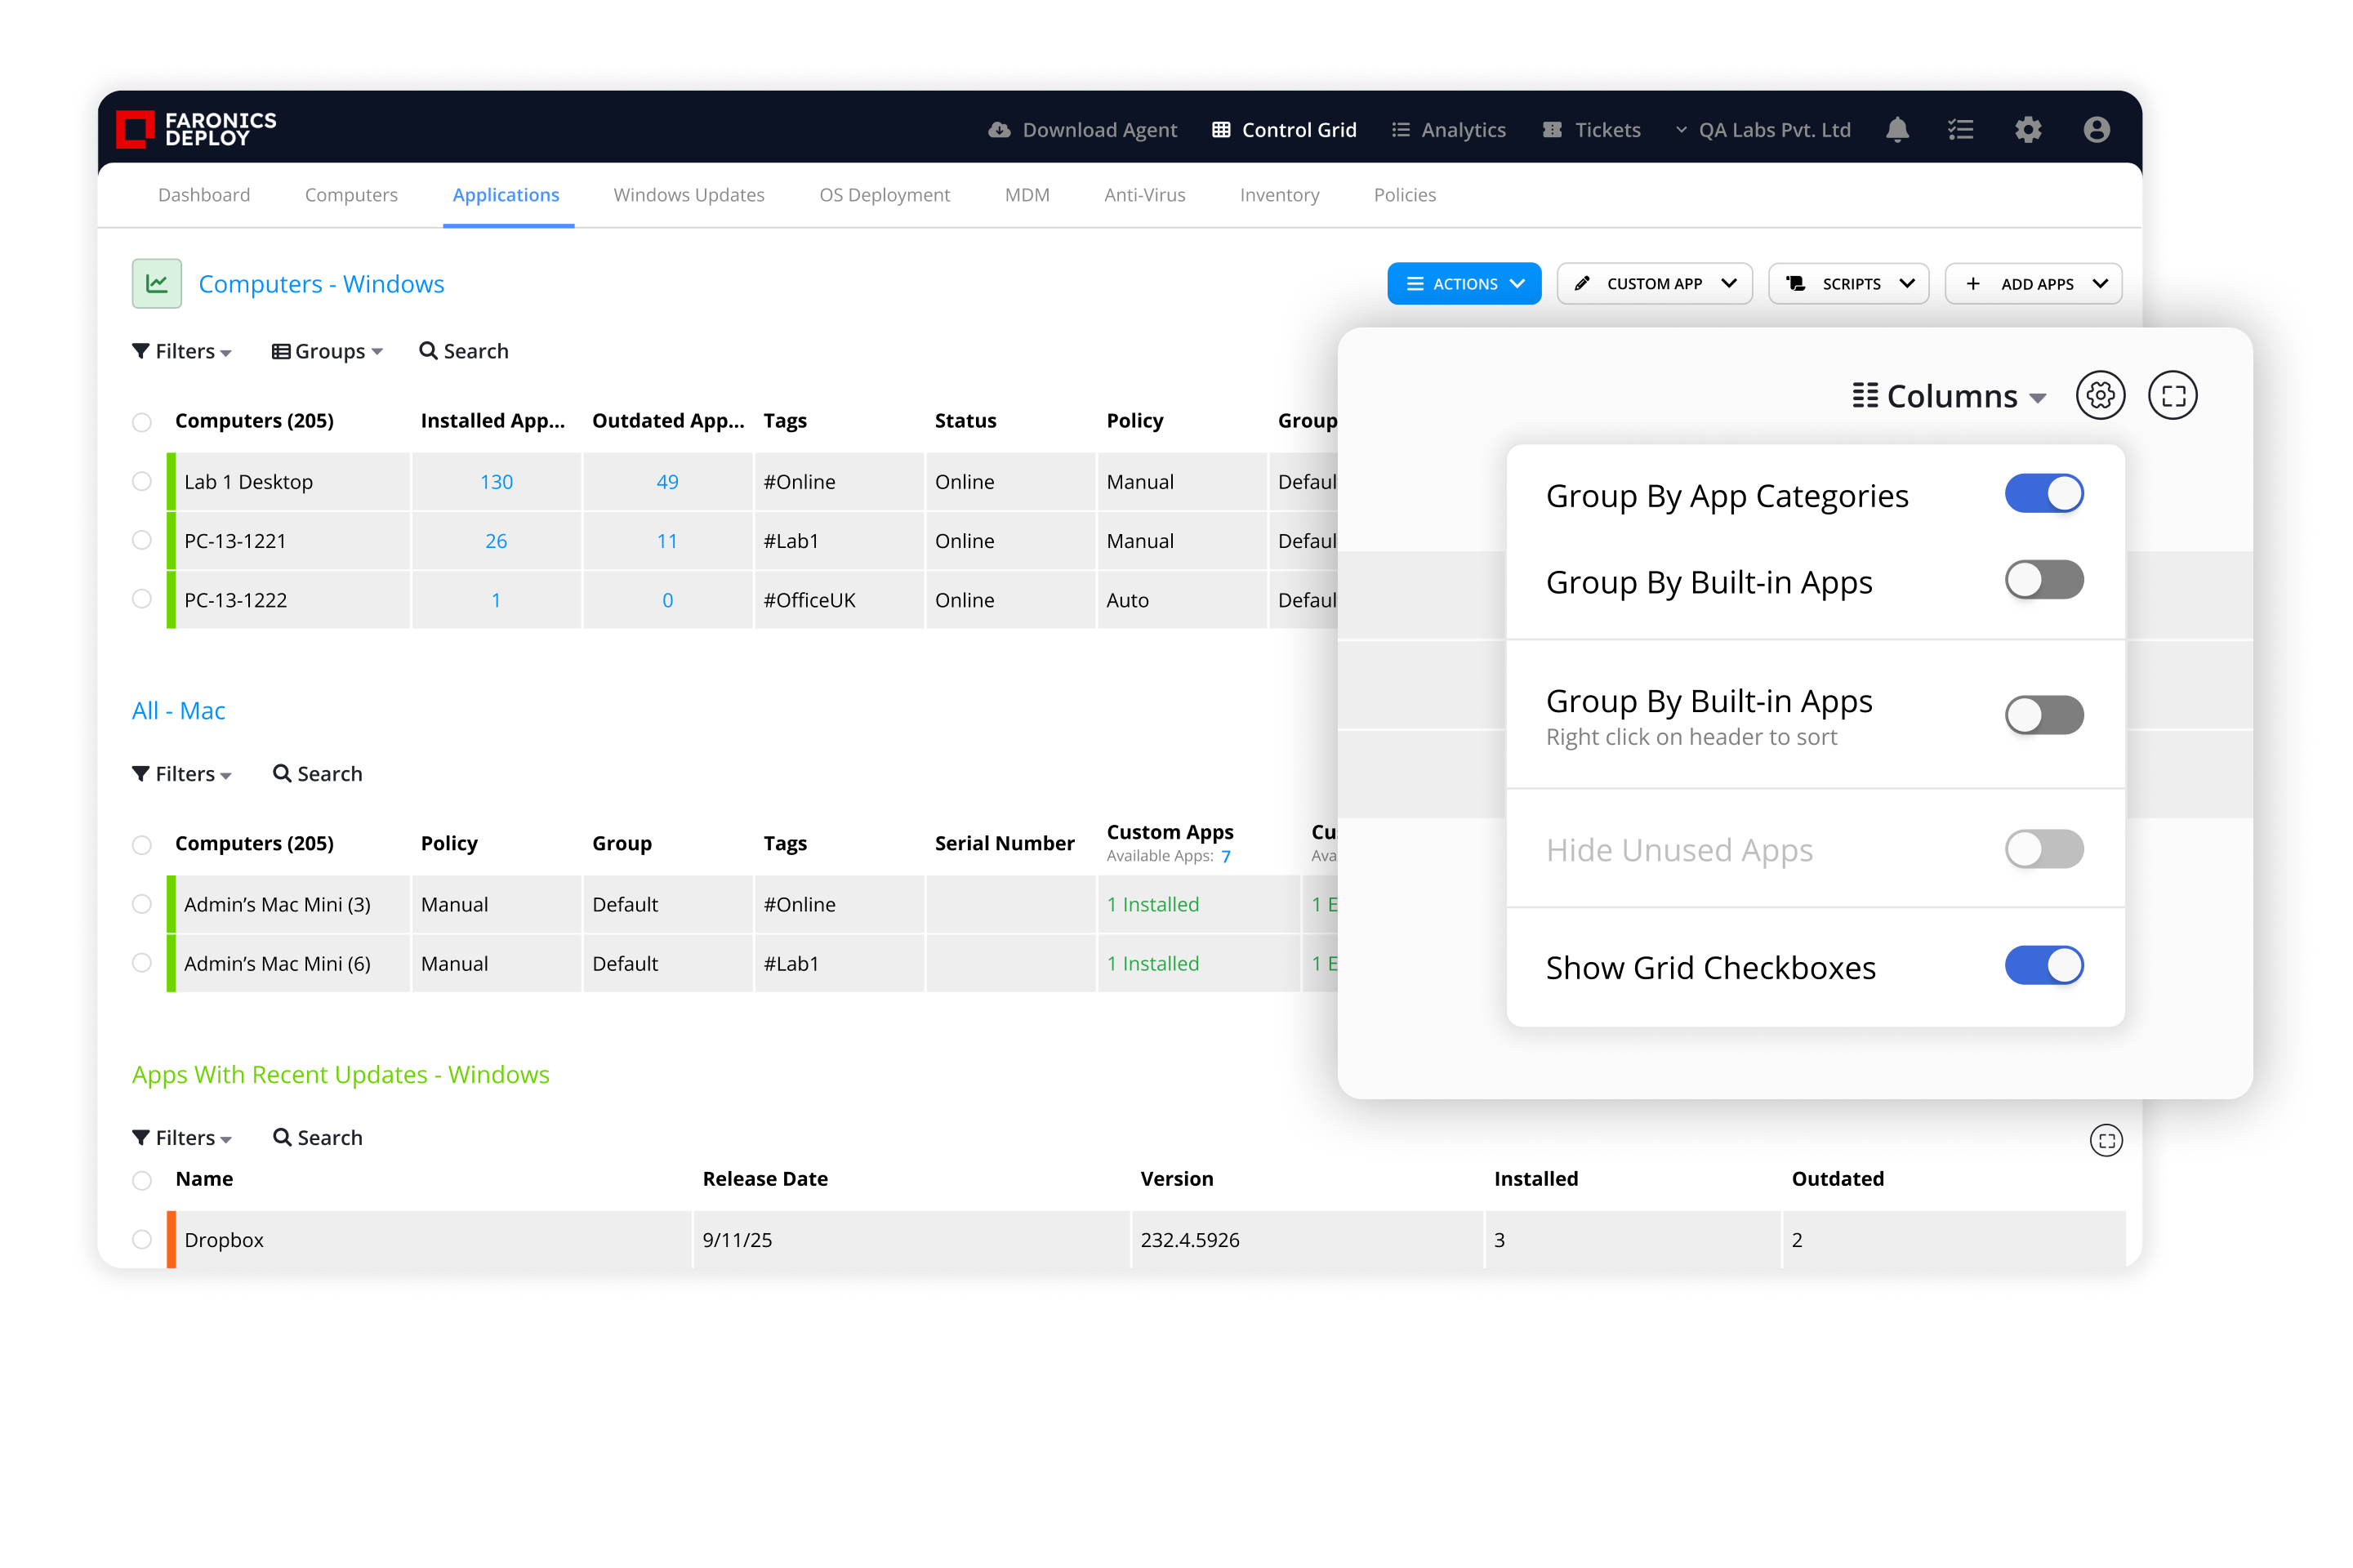
Task: Click the green chart icon beside Computers - Windows
Action: [x=157, y=284]
